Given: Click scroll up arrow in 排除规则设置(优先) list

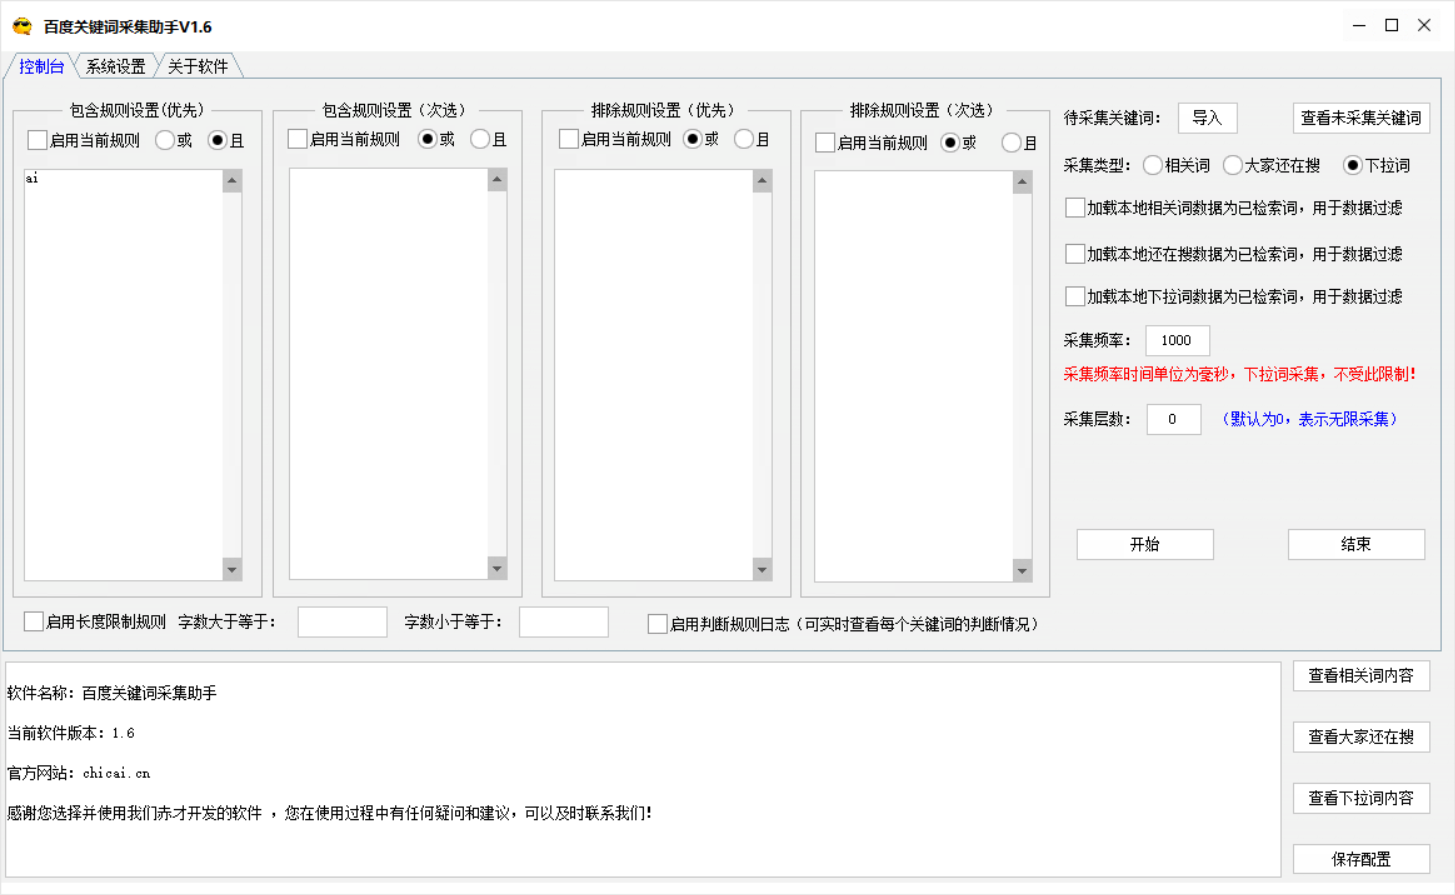Looking at the screenshot, I should coord(762,181).
